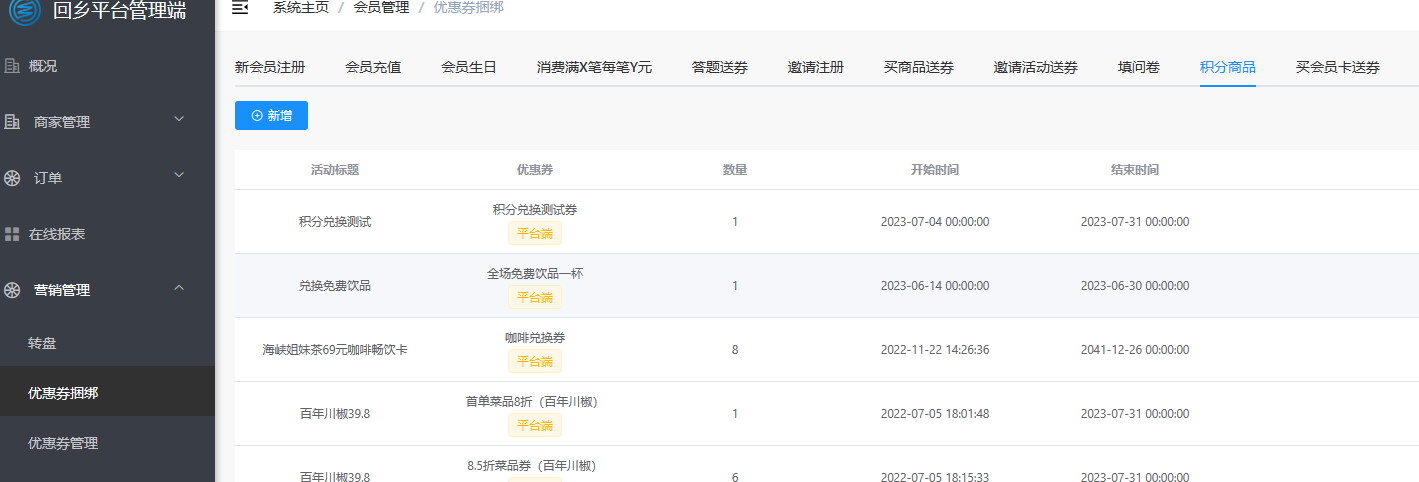Click the 商家管理 building icon
Viewport: 1419px width, 482px height.
[13, 122]
